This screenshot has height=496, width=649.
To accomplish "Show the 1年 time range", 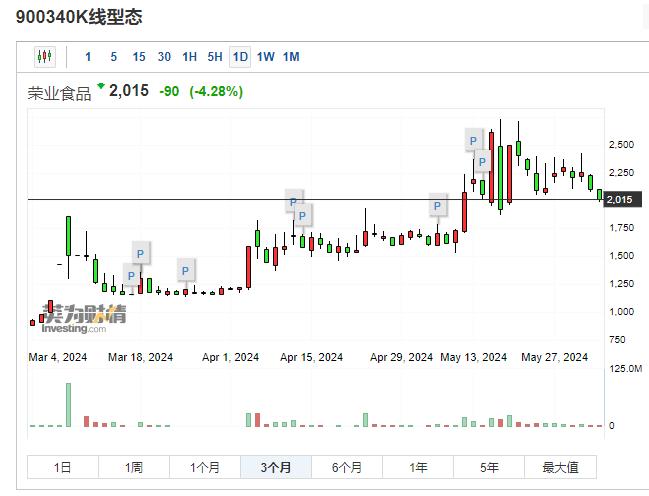I will pyautogui.click(x=418, y=467).
